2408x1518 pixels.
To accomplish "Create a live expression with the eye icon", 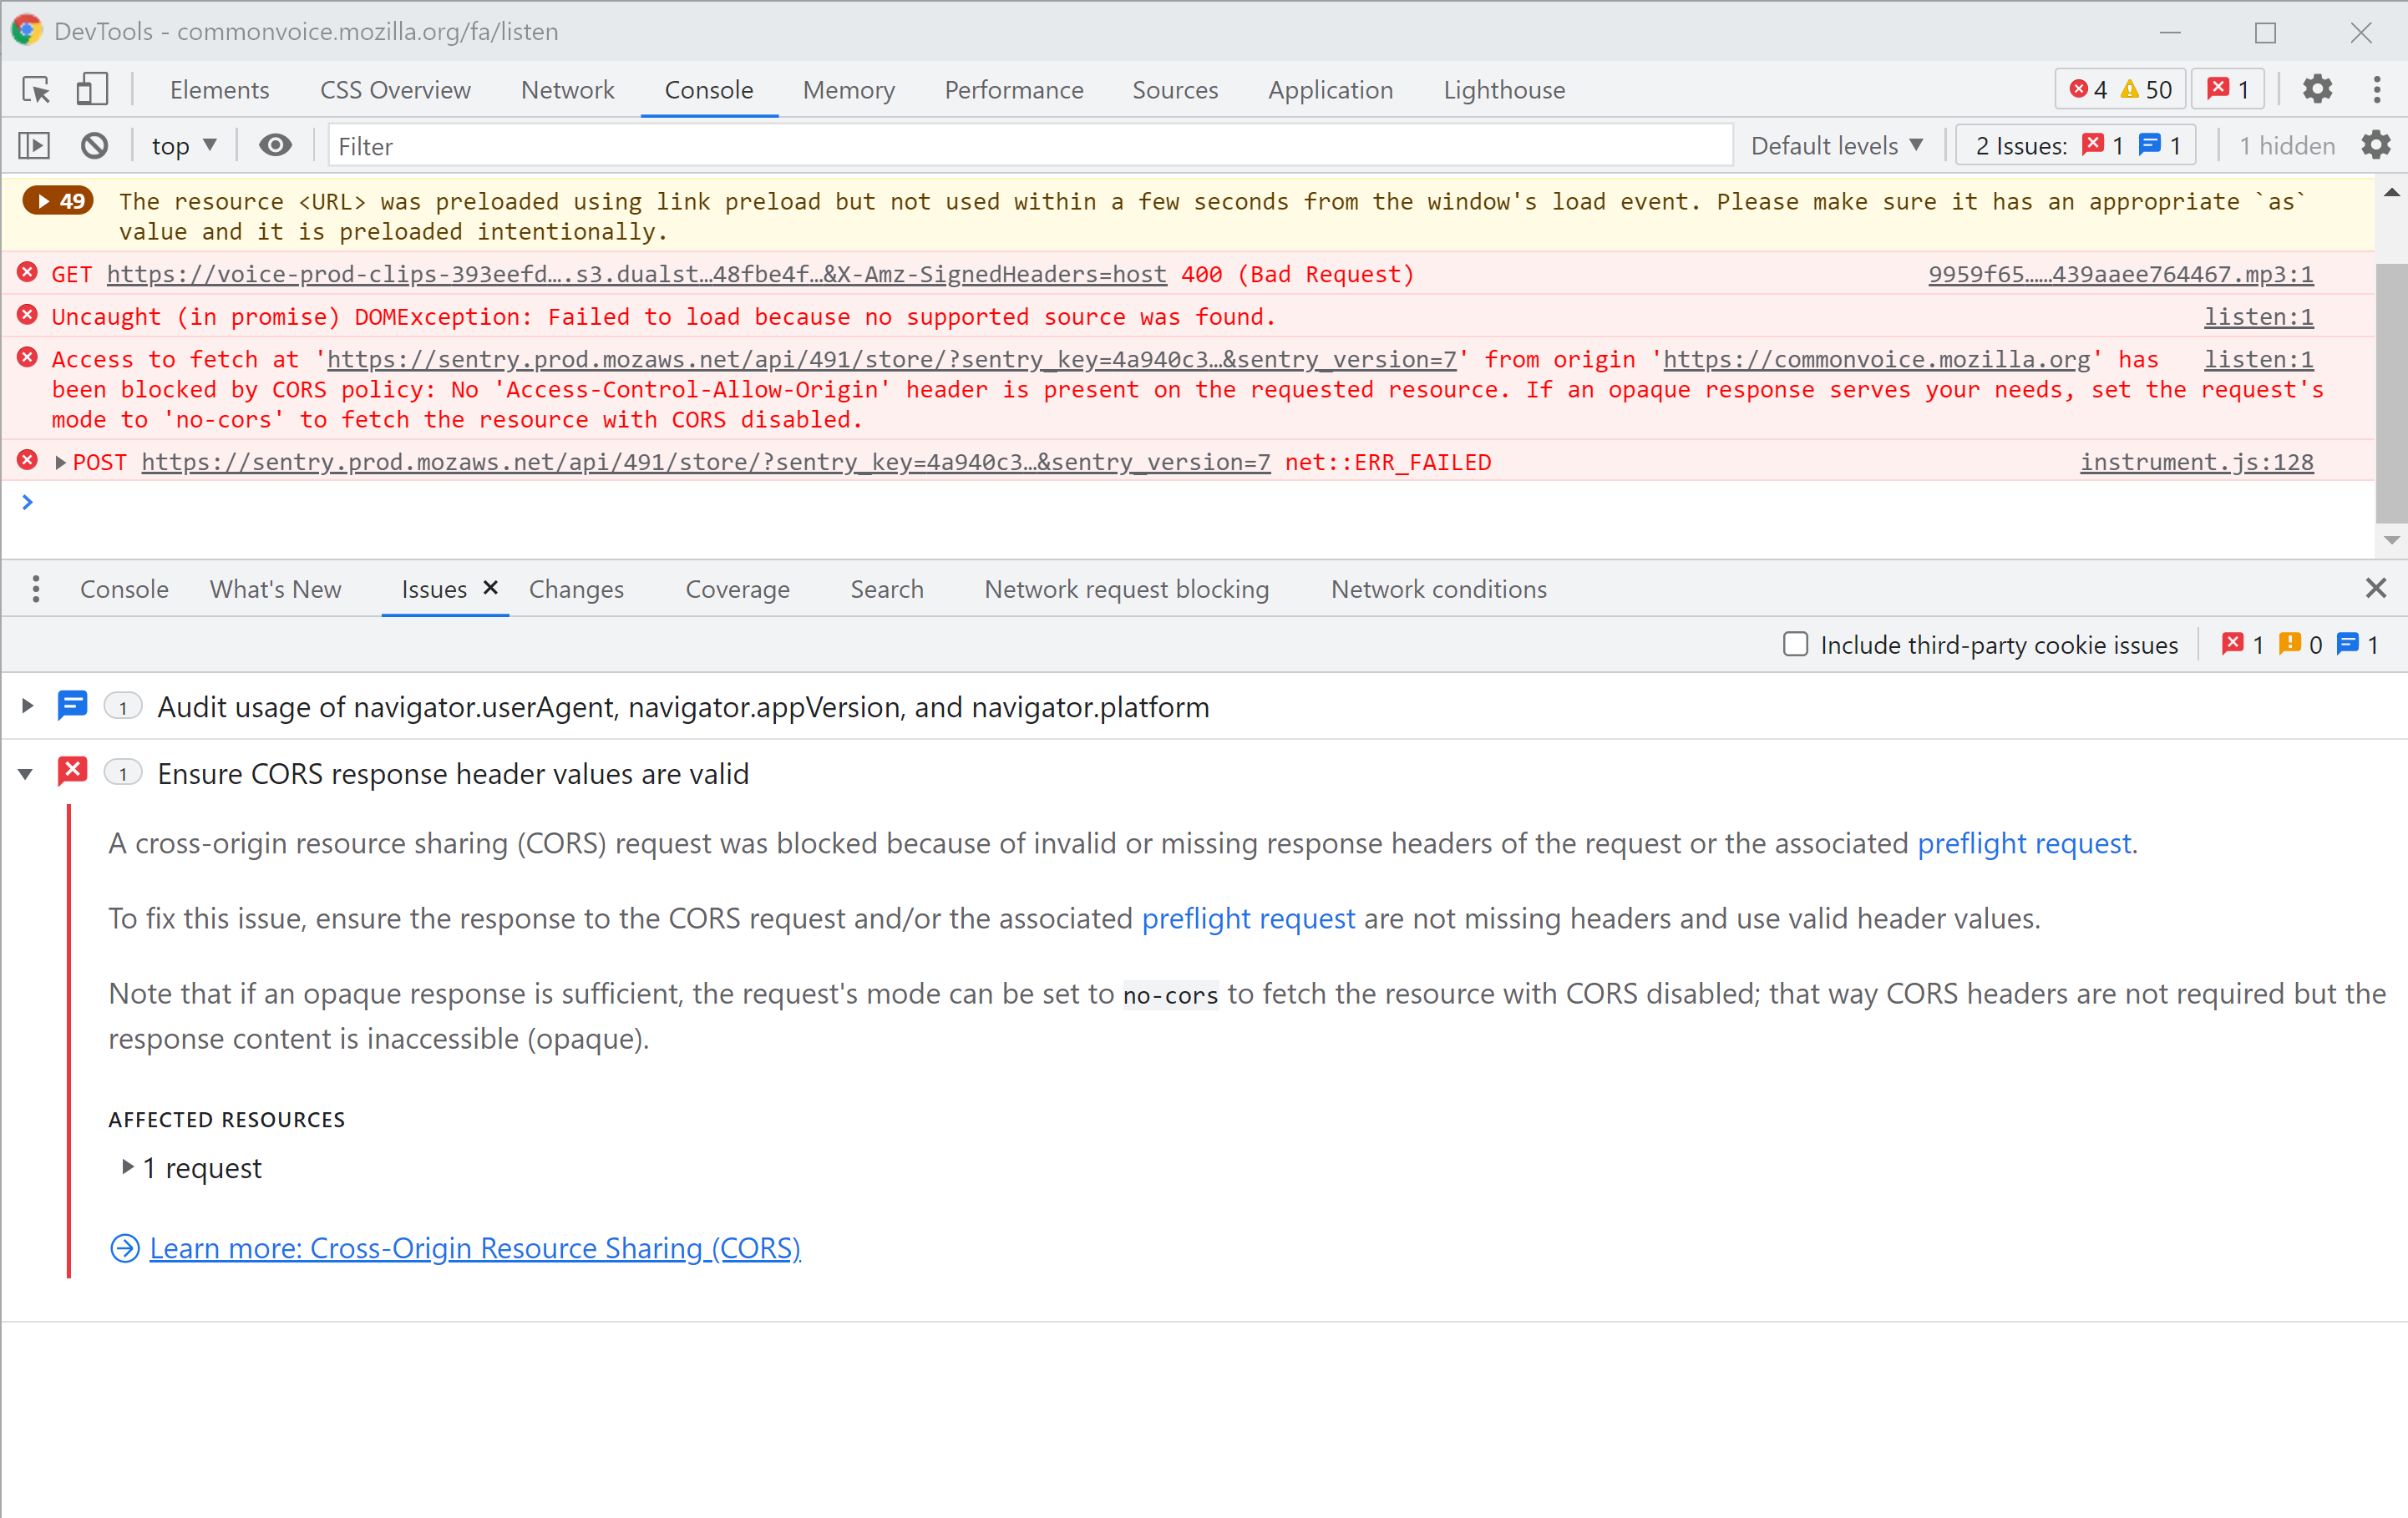I will click(x=275, y=146).
